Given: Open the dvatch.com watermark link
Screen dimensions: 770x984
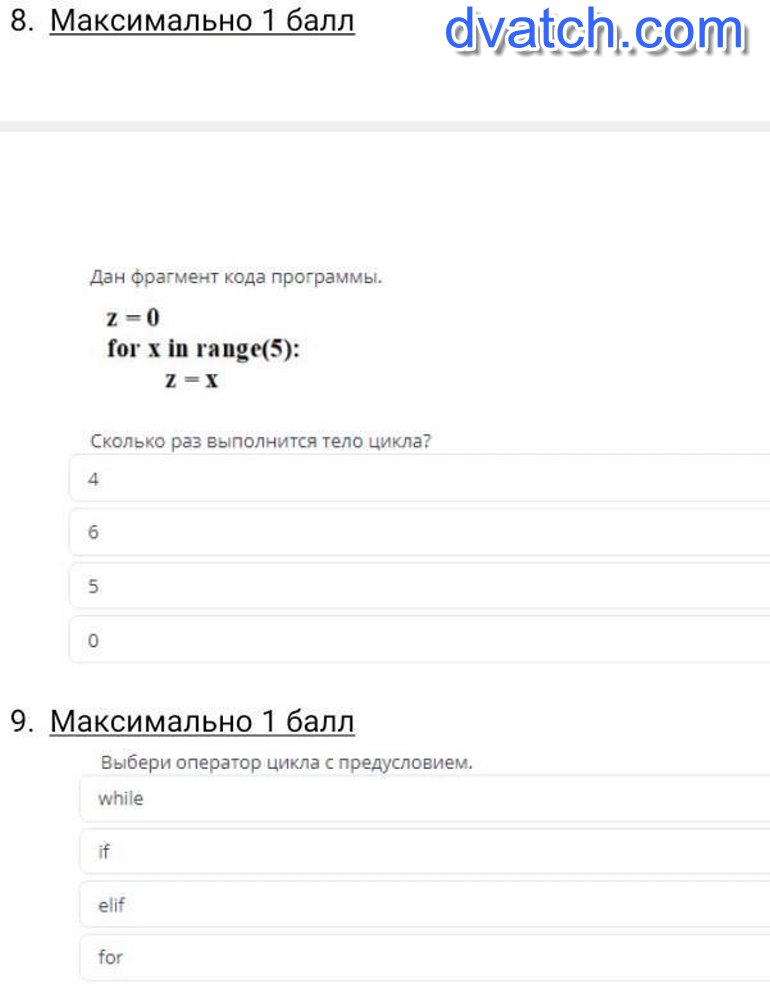Looking at the screenshot, I should click(x=595, y=30).
